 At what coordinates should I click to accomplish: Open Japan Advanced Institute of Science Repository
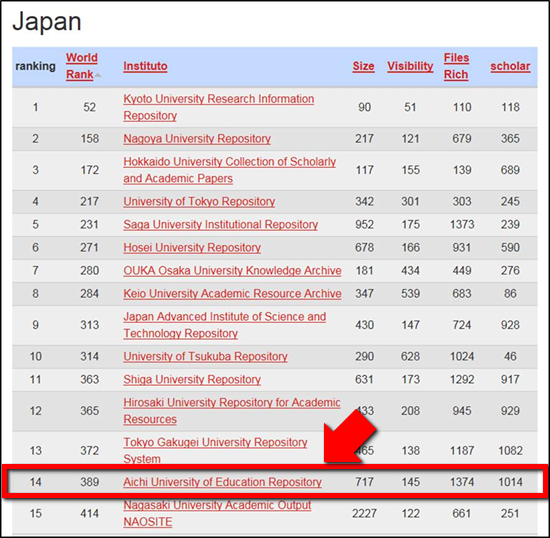tap(224, 325)
